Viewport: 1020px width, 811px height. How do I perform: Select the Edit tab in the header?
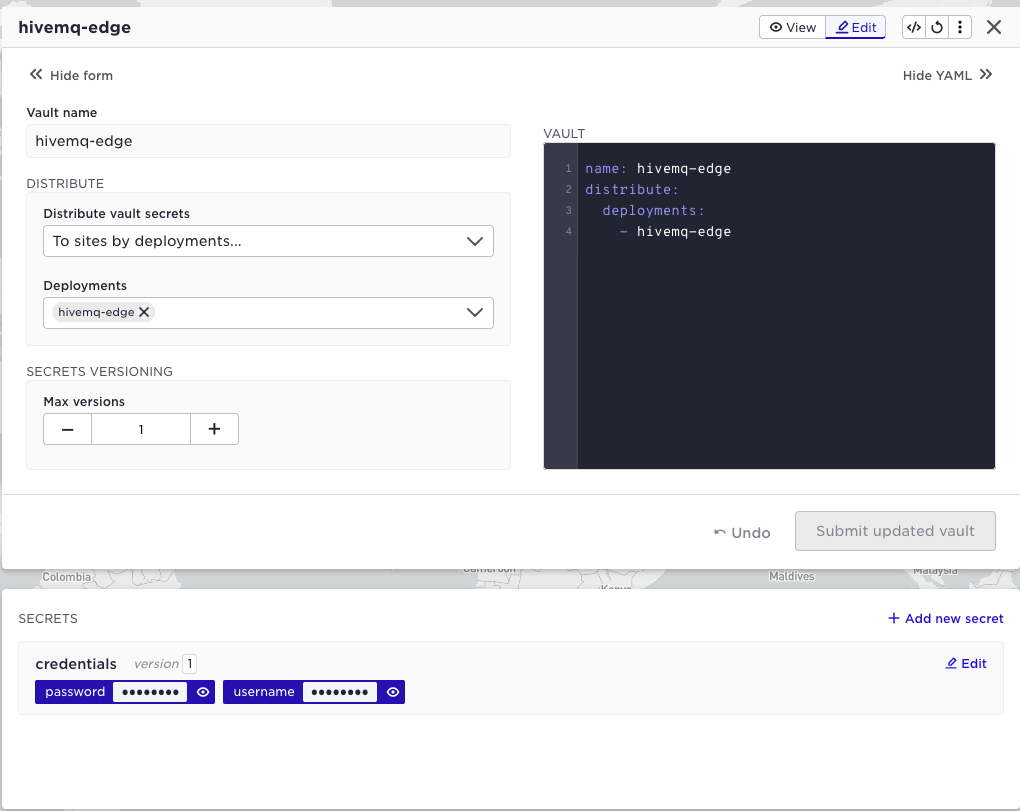coord(855,27)
